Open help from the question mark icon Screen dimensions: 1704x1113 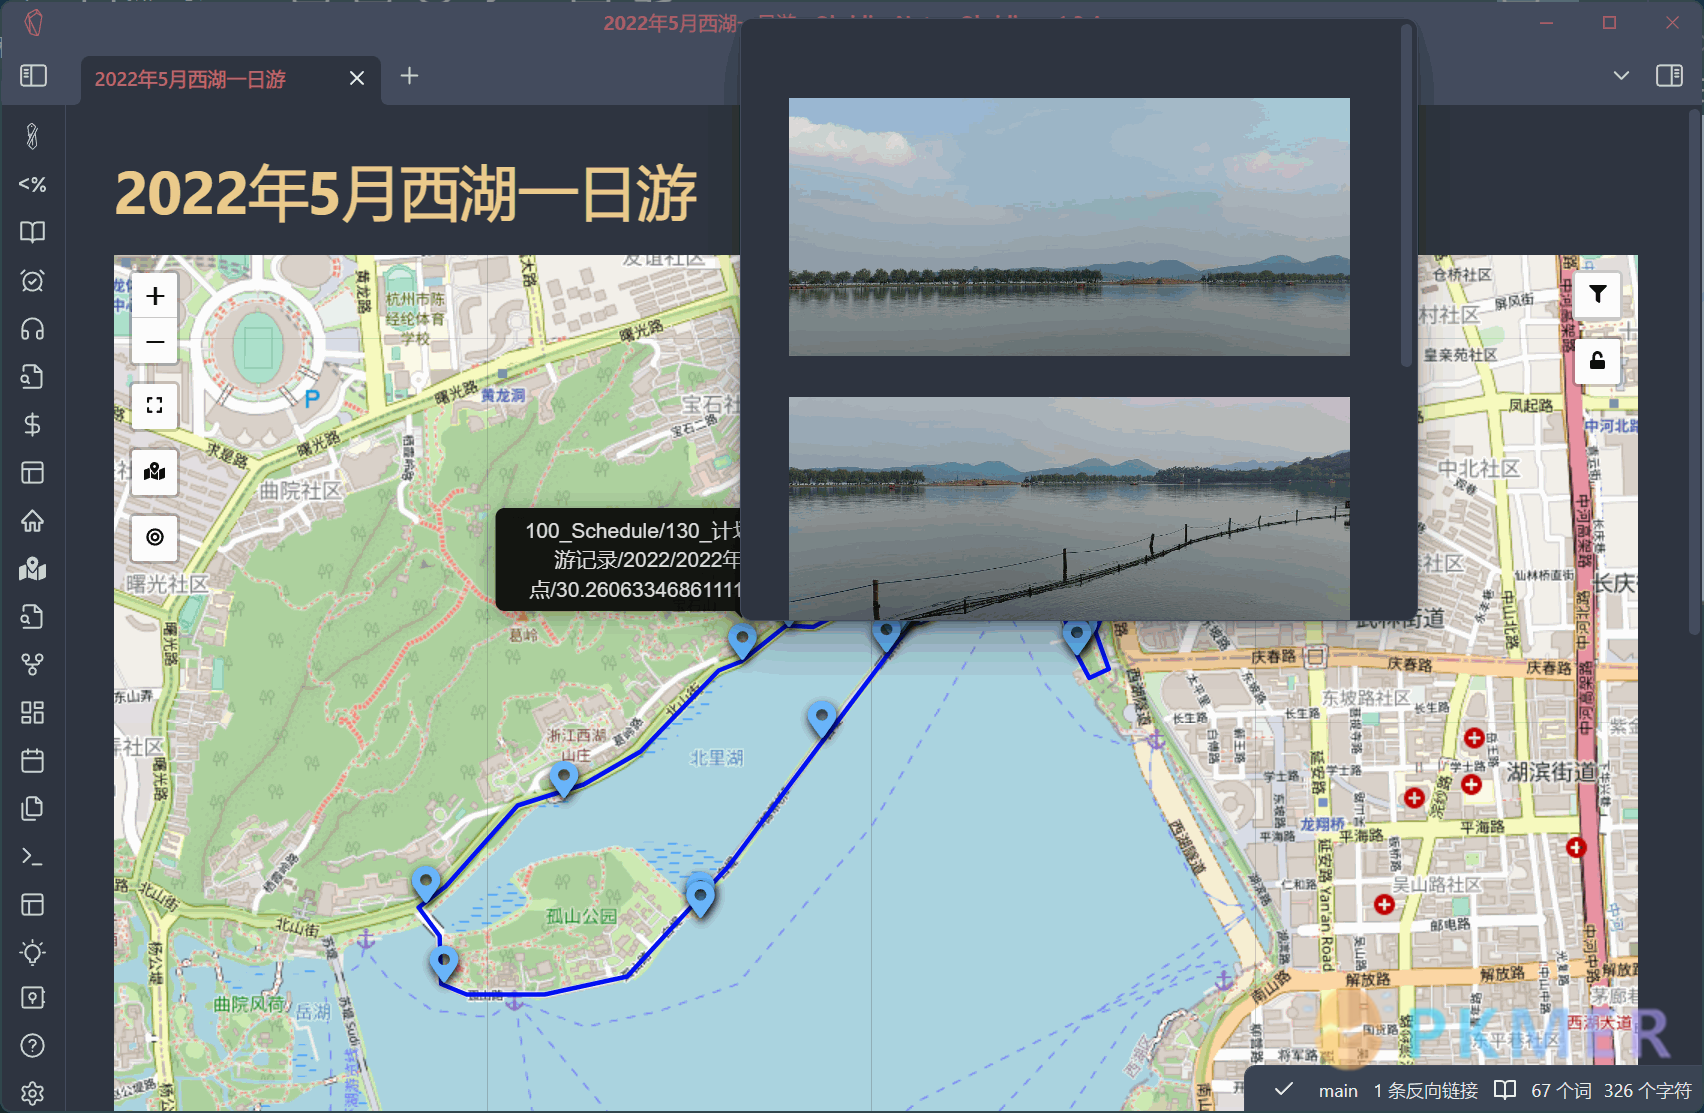click(x=32, y=1046)
